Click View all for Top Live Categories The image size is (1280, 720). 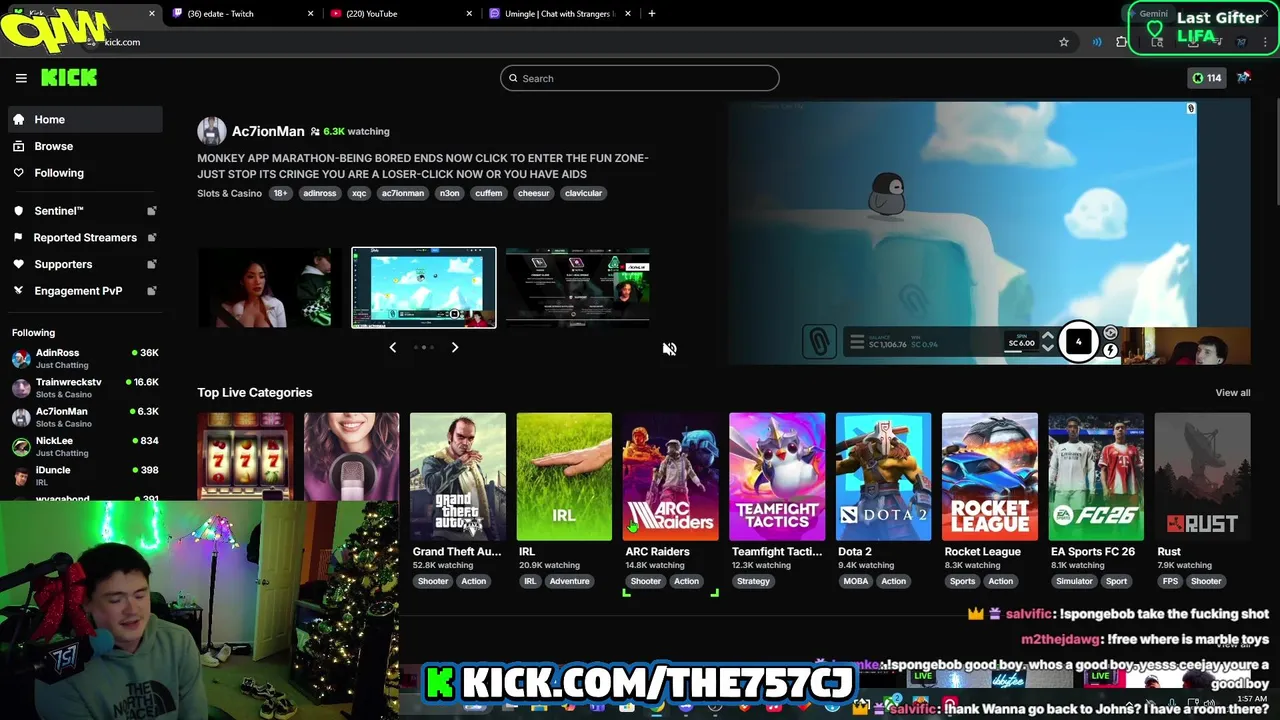tap(1232, 393)
